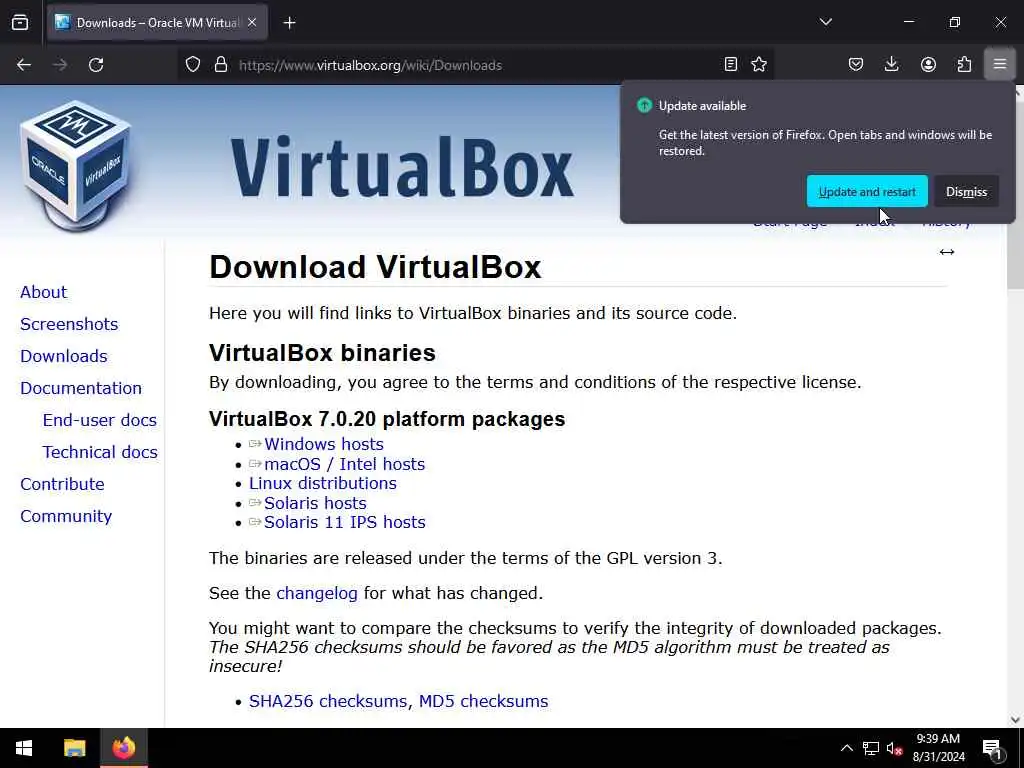Open the MD5 checksums link
Screen dimensions: 1024x768
click(483, 701)
